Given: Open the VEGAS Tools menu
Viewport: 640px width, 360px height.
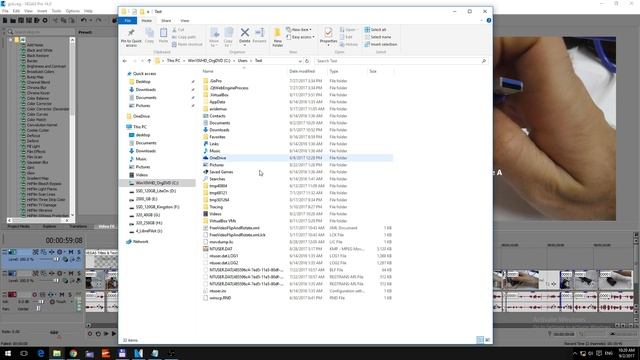Looking at the screenshot, I should 56,11.
